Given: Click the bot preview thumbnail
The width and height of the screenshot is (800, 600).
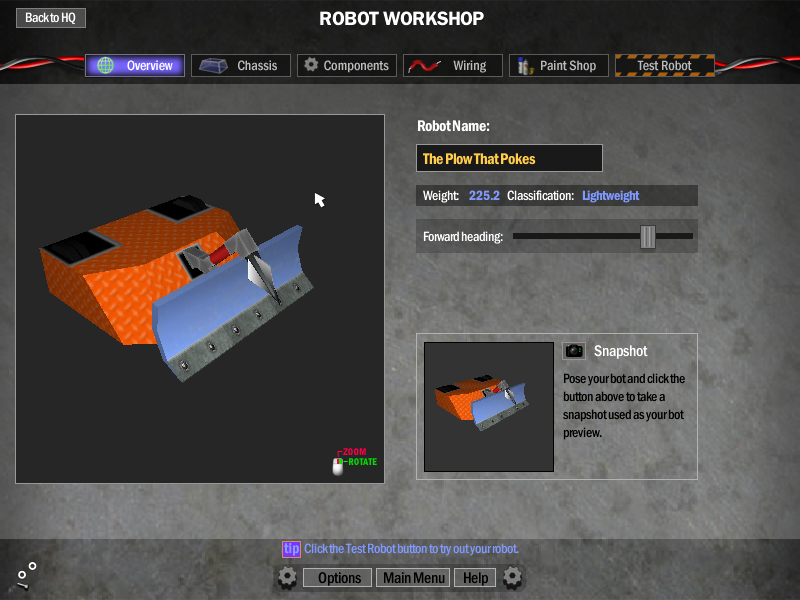Looking at the screenshot, I should [489, 407].
